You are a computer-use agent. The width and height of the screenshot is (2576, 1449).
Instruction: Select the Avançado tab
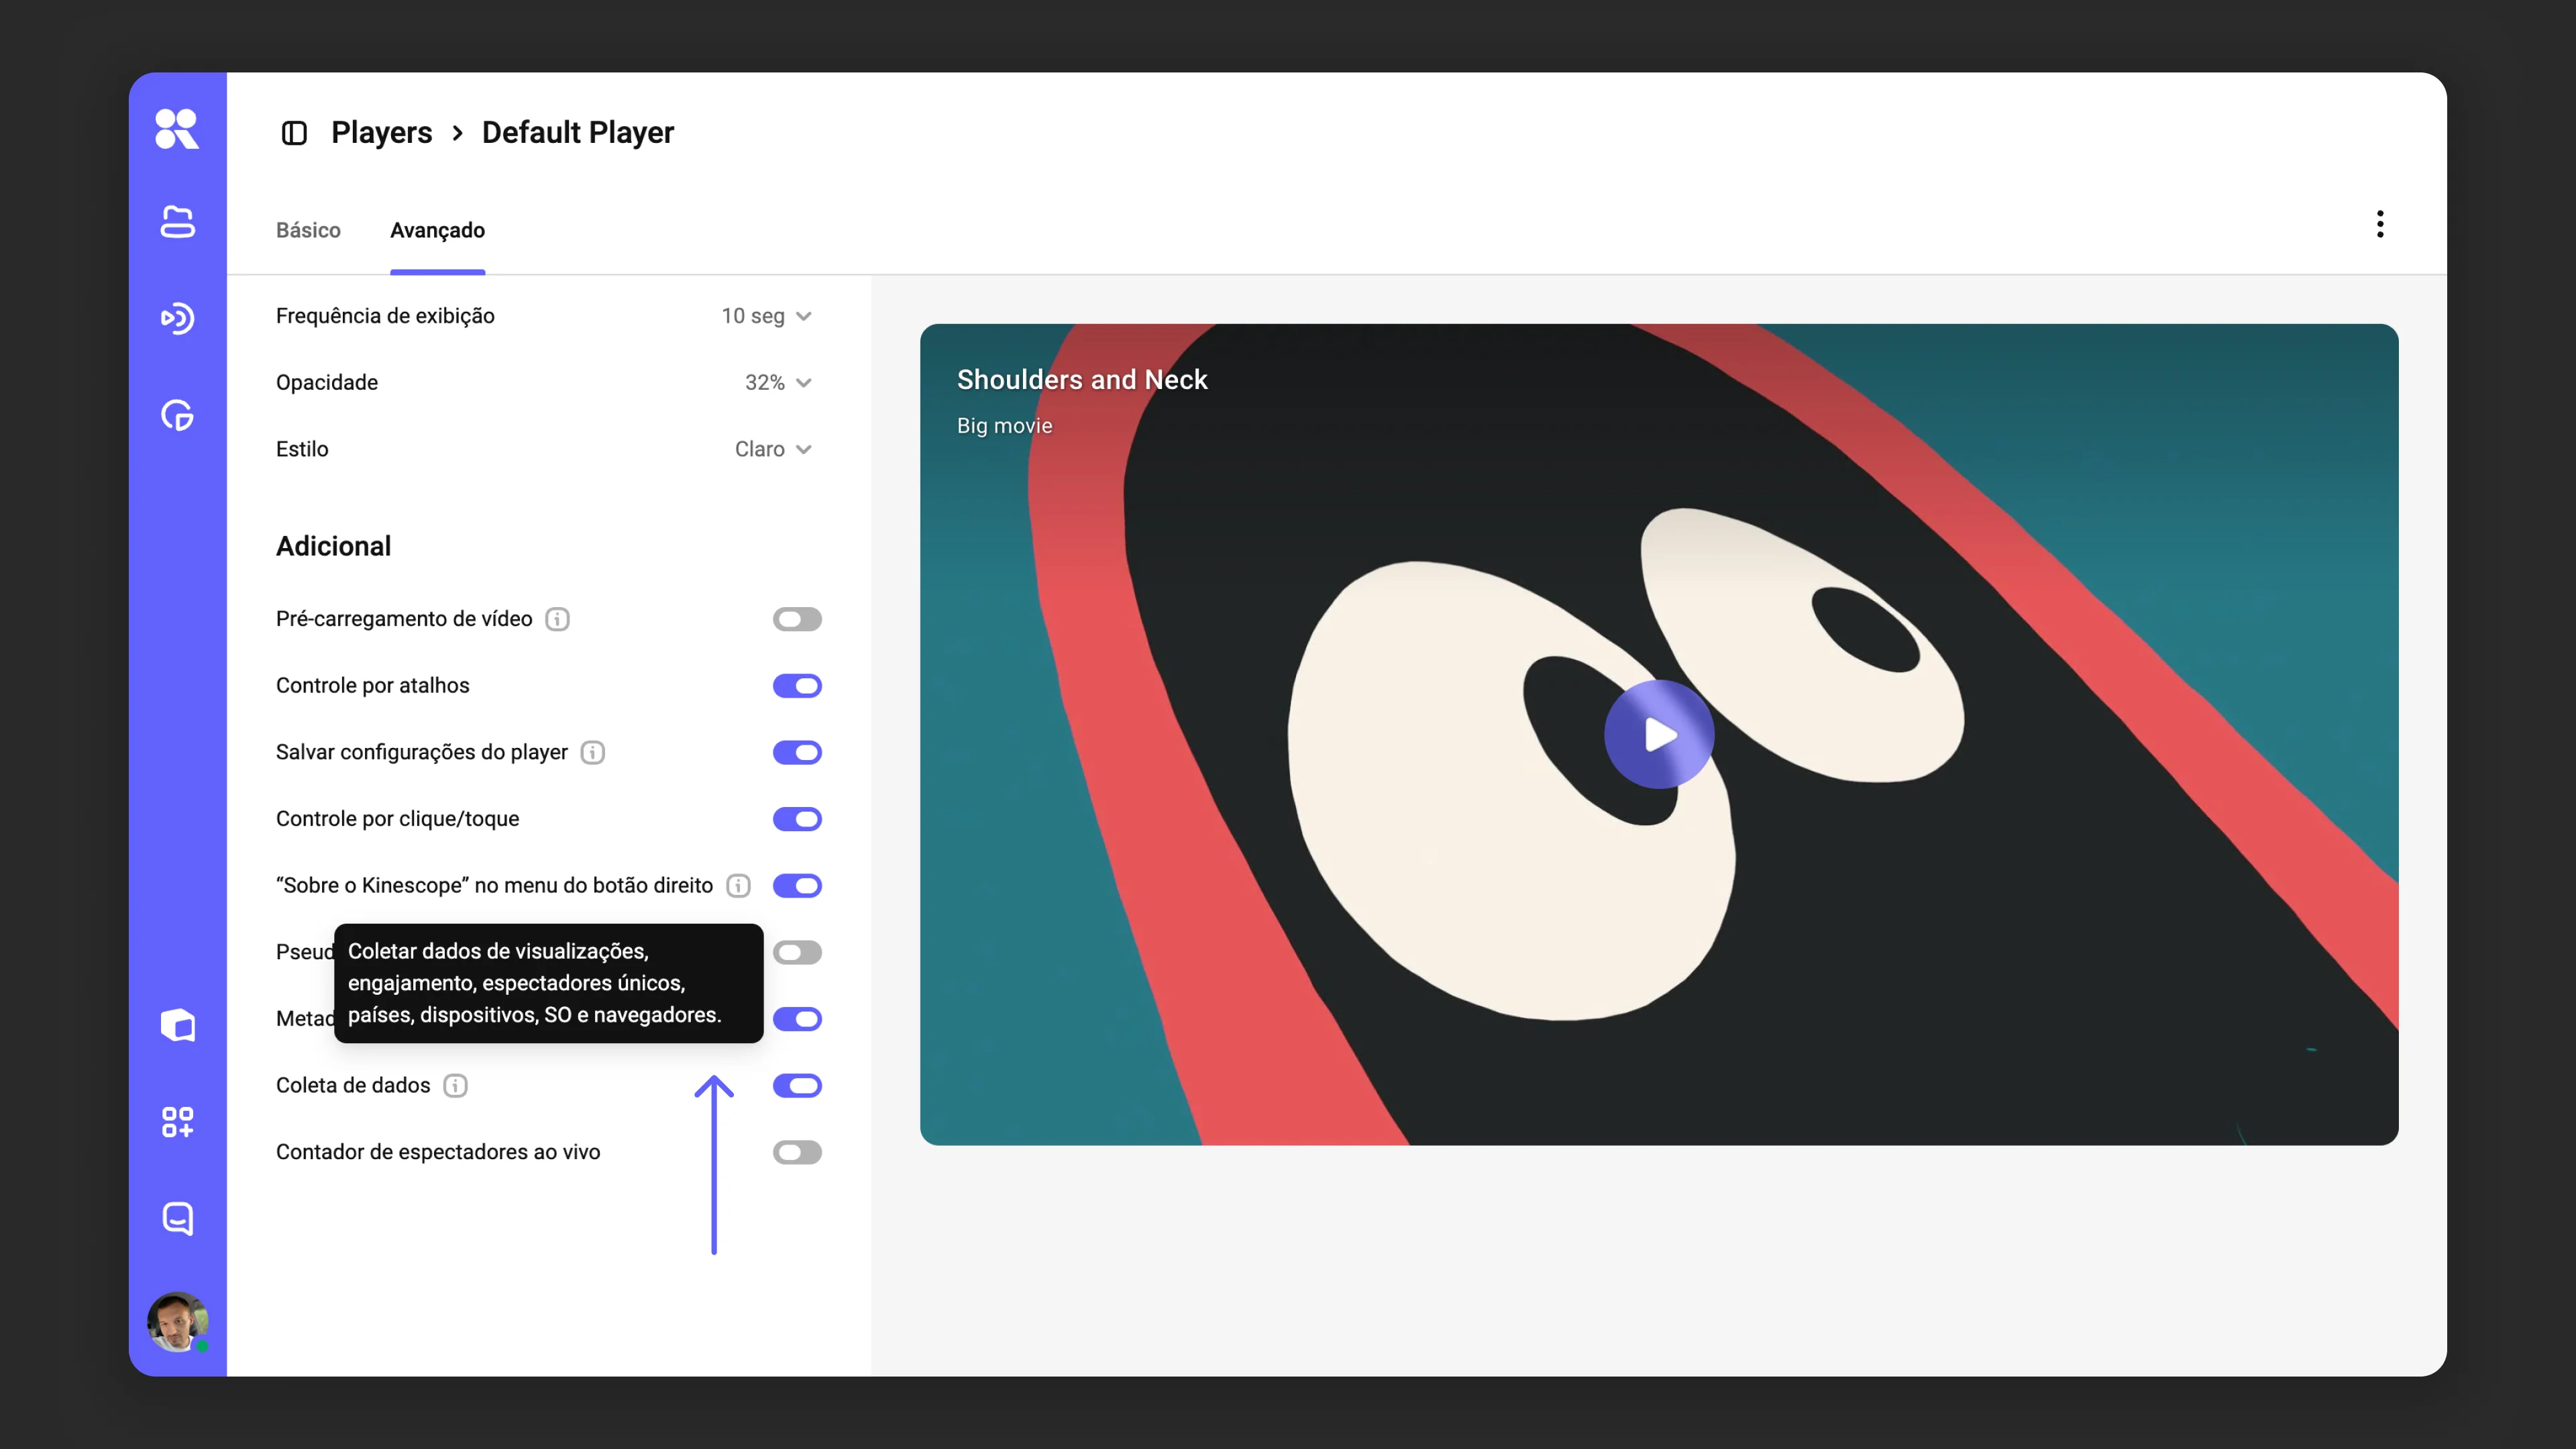(x=437, y=230)
